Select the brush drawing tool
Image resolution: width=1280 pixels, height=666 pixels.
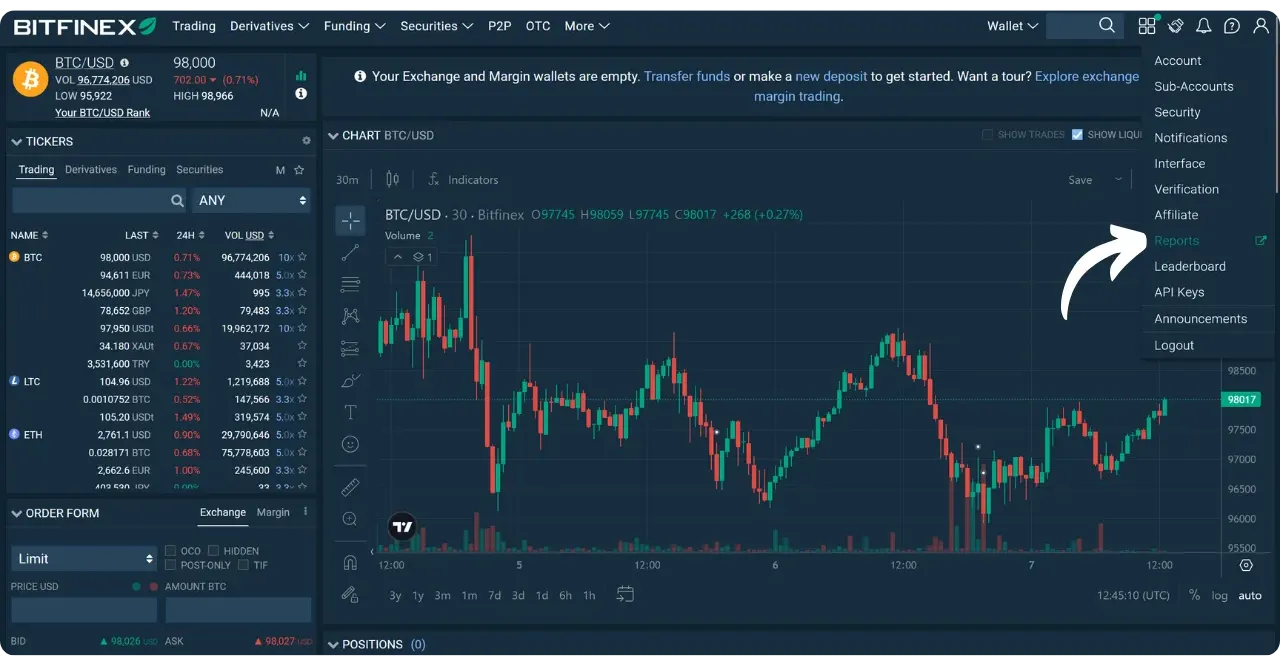tap(350, 380)
